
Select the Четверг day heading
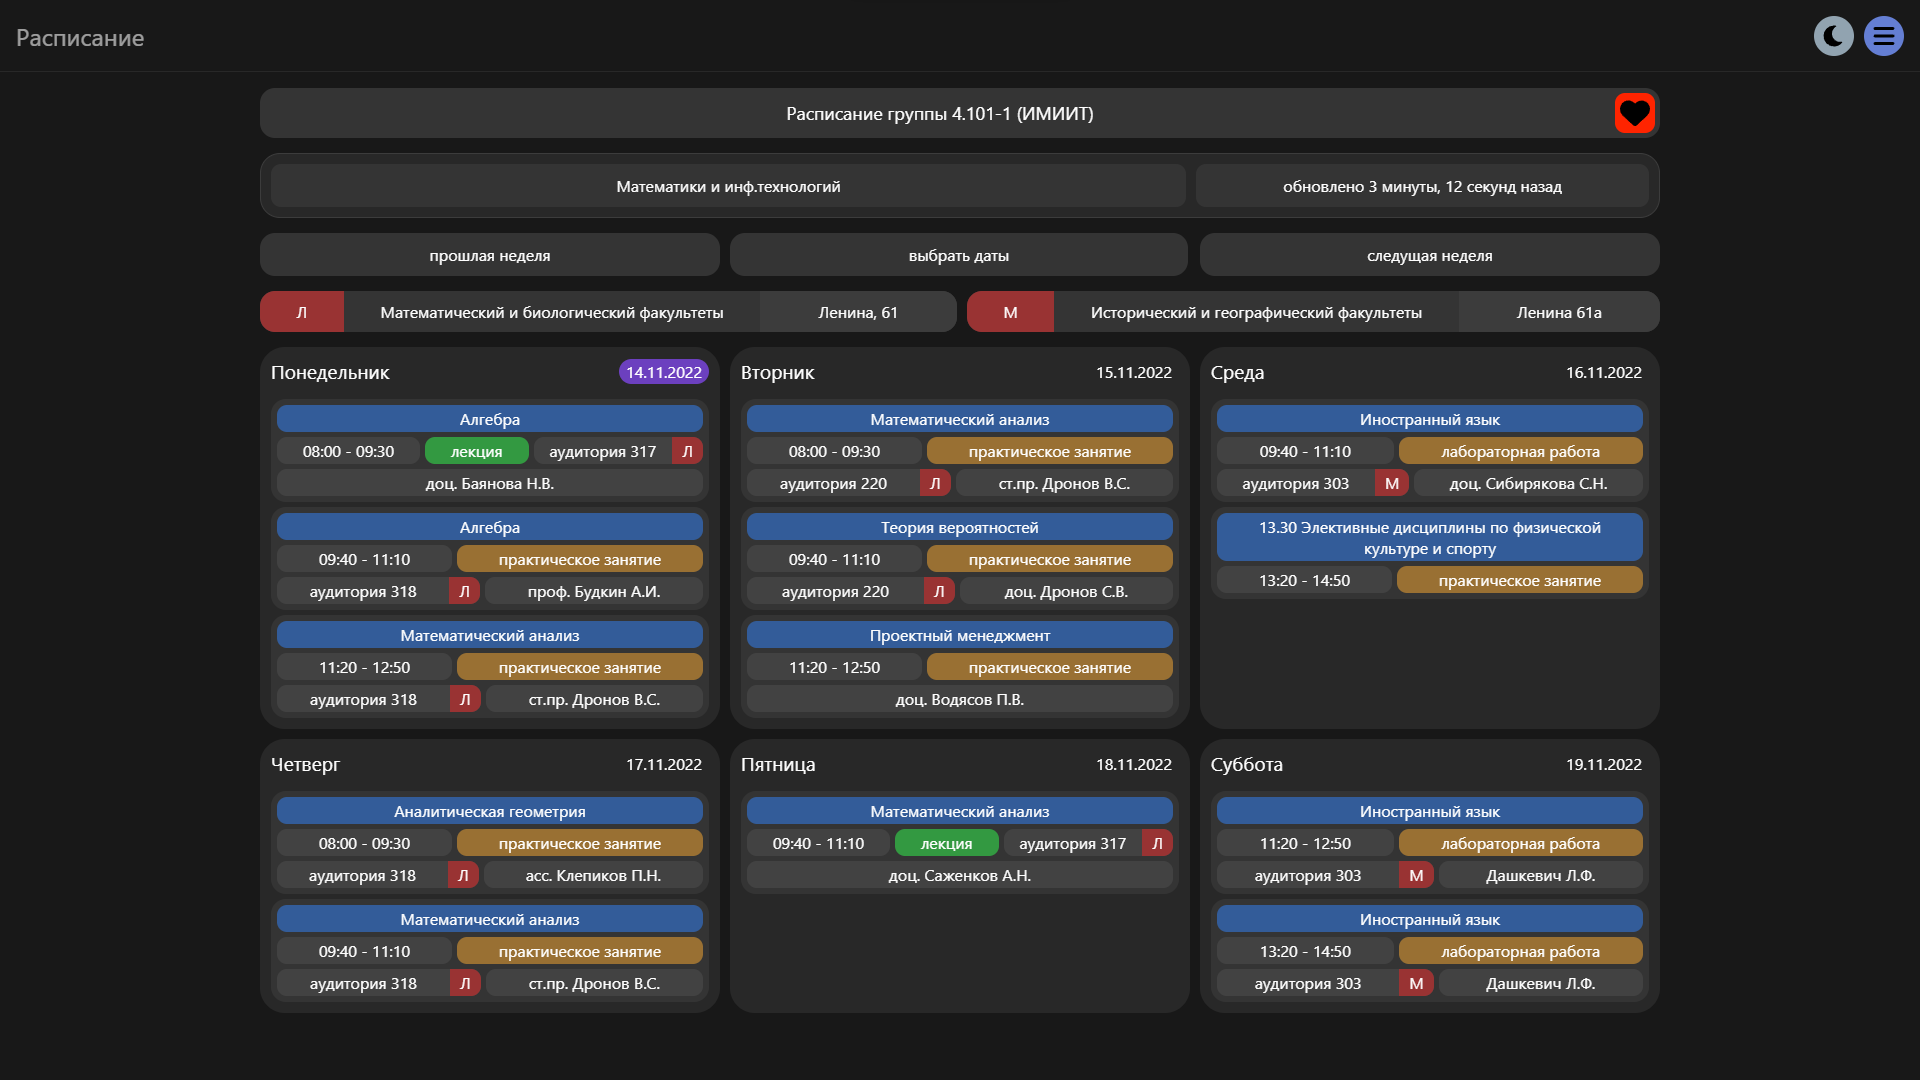(x=305, y=764)
